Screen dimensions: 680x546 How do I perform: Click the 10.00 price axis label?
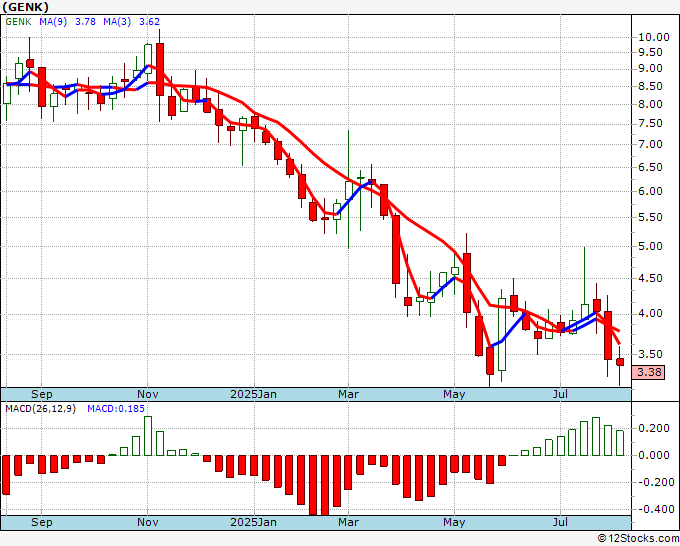pos(654,37)
